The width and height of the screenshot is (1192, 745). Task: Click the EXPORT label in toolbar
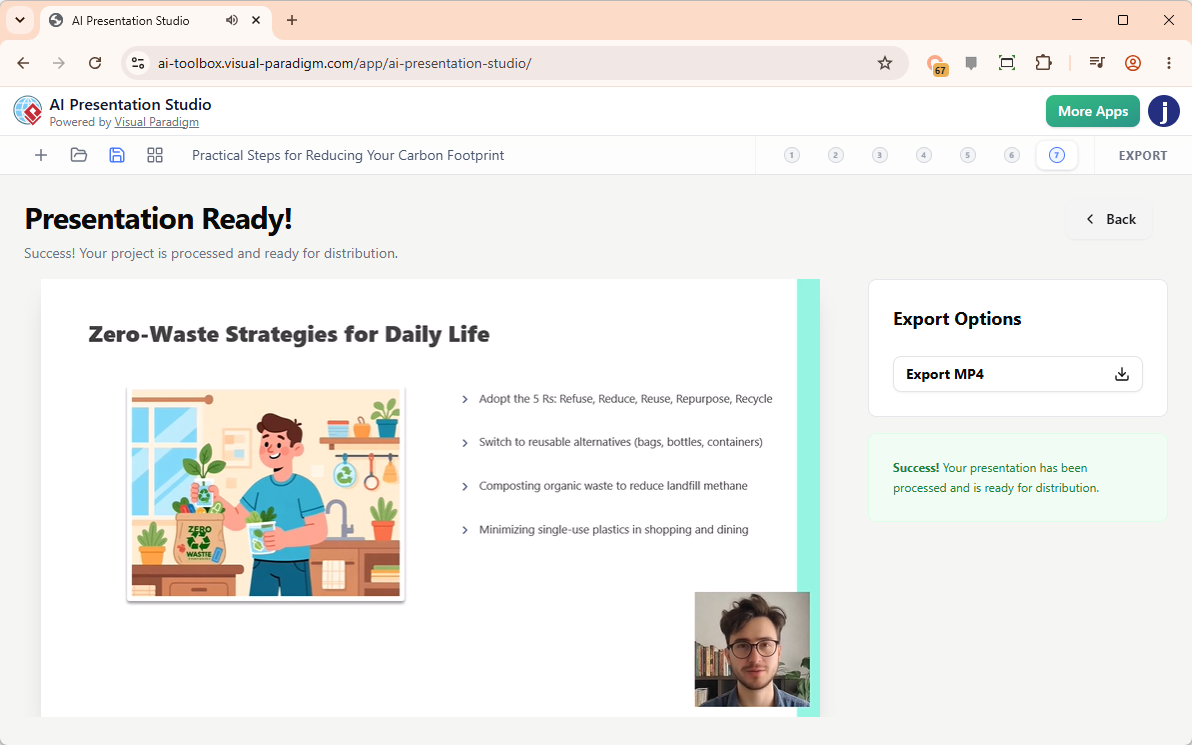click(1143, 156)
